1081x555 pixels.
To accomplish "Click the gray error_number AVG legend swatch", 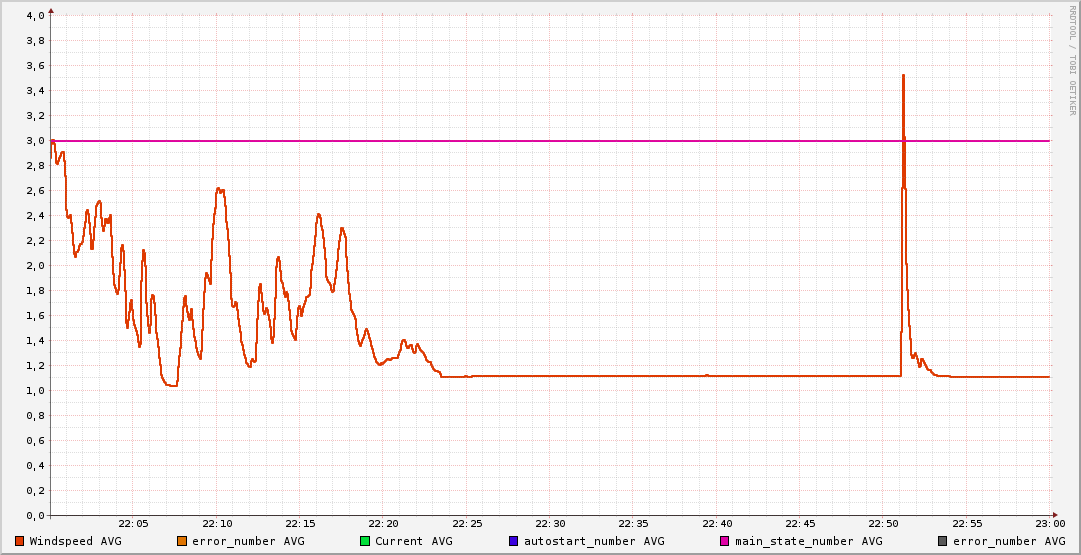I will pos(943,541).
